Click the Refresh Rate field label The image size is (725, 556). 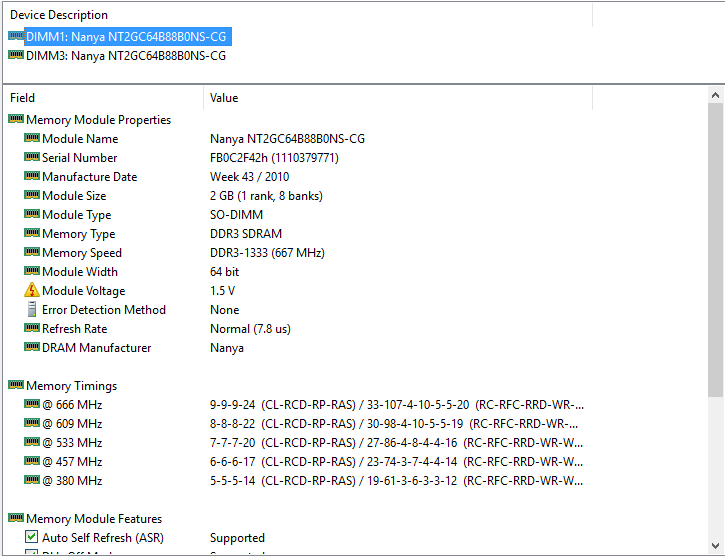(x=74, y=328)
